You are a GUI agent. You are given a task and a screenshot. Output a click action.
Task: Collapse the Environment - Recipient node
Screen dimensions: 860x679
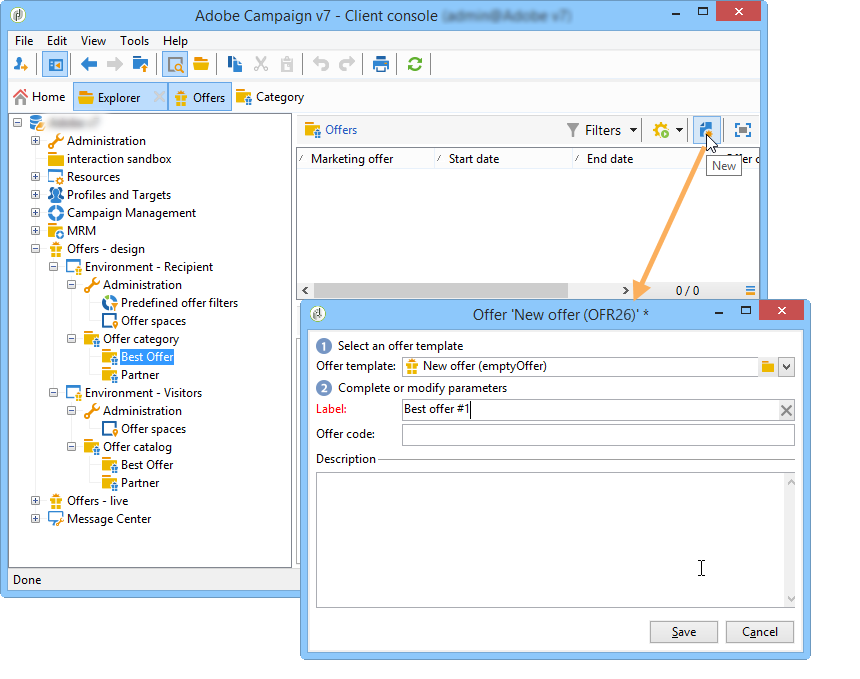pyautogui.click(x=54, y=267)
